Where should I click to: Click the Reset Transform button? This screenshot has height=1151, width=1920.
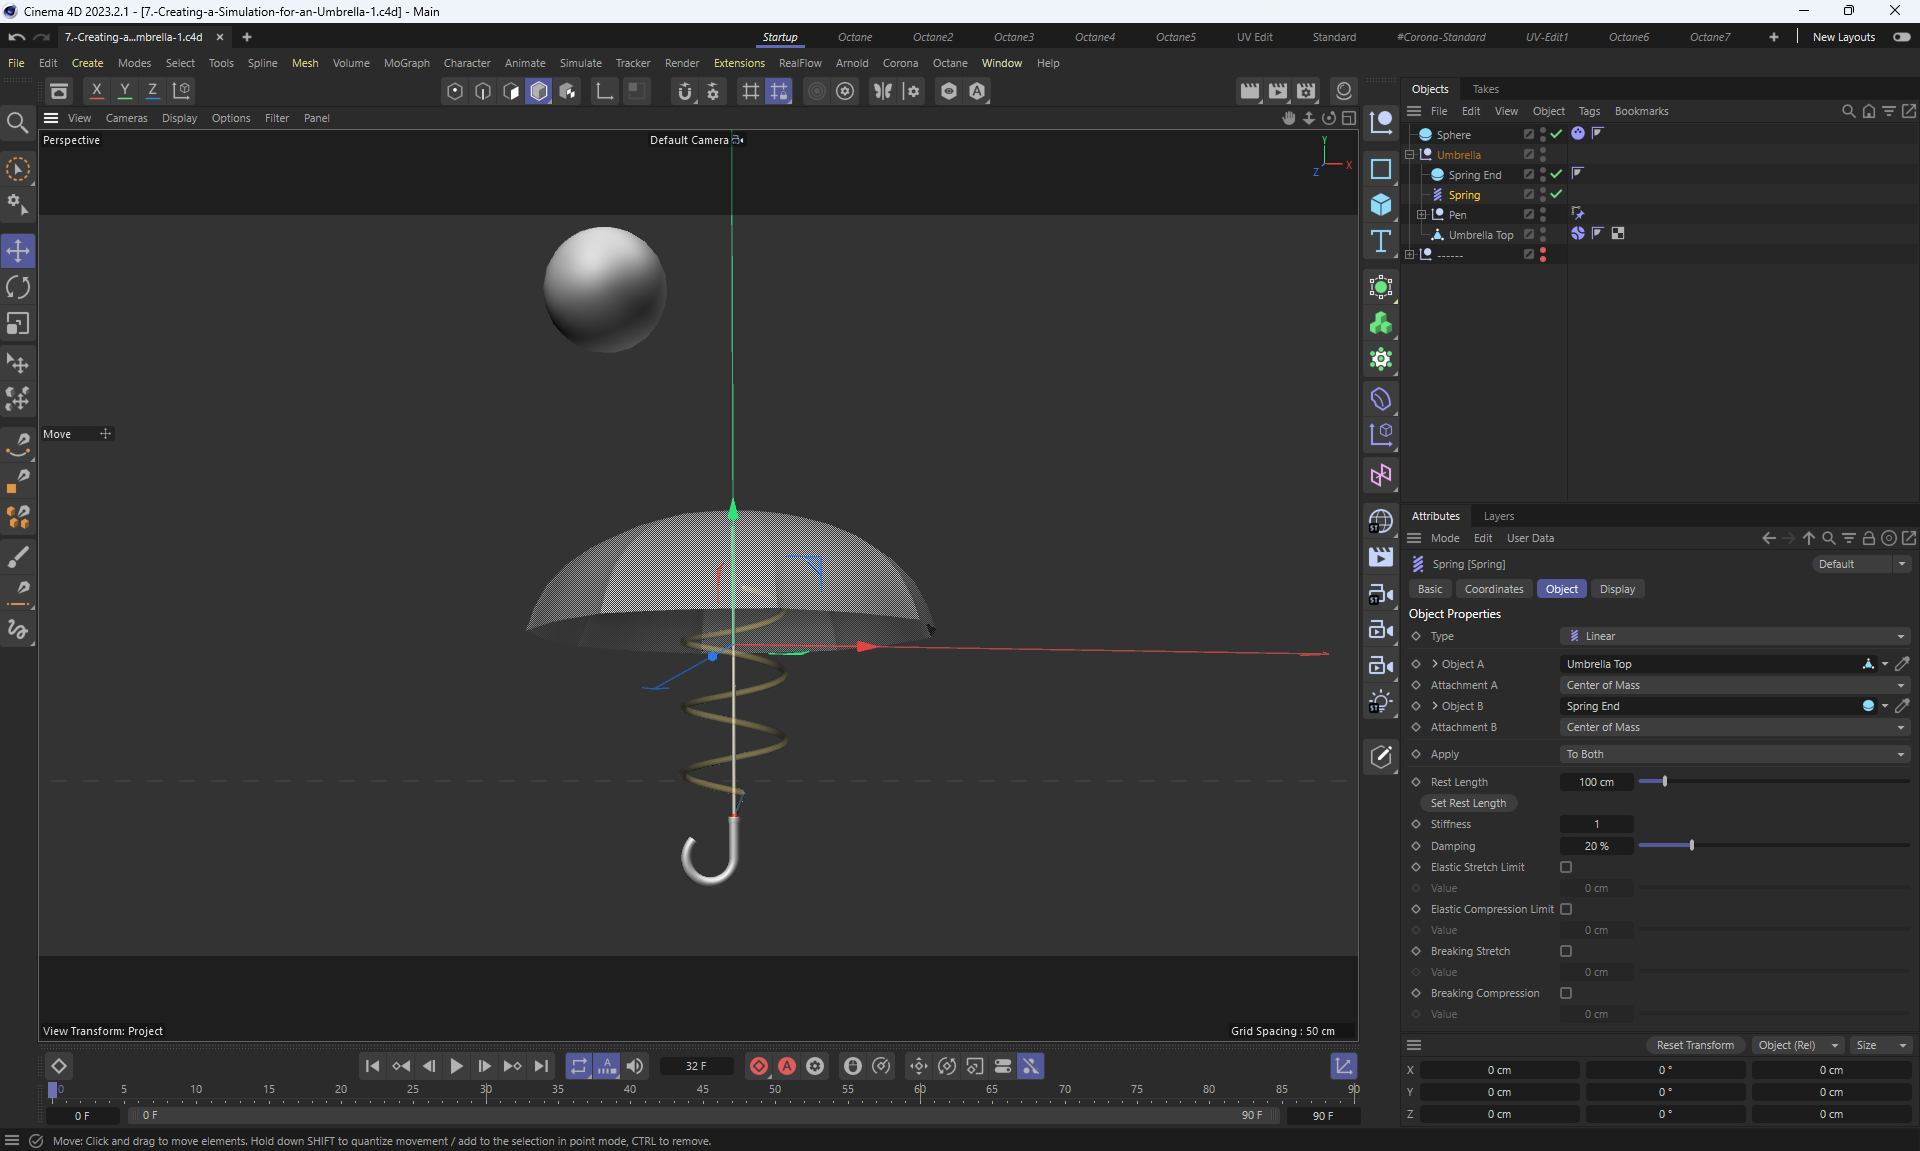tap(1695, 1045)
